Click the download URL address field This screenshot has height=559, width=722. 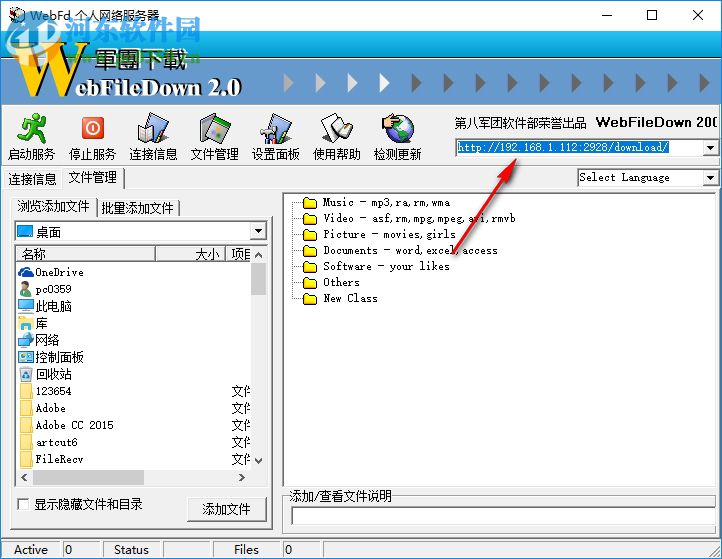[x=580, y=148]
